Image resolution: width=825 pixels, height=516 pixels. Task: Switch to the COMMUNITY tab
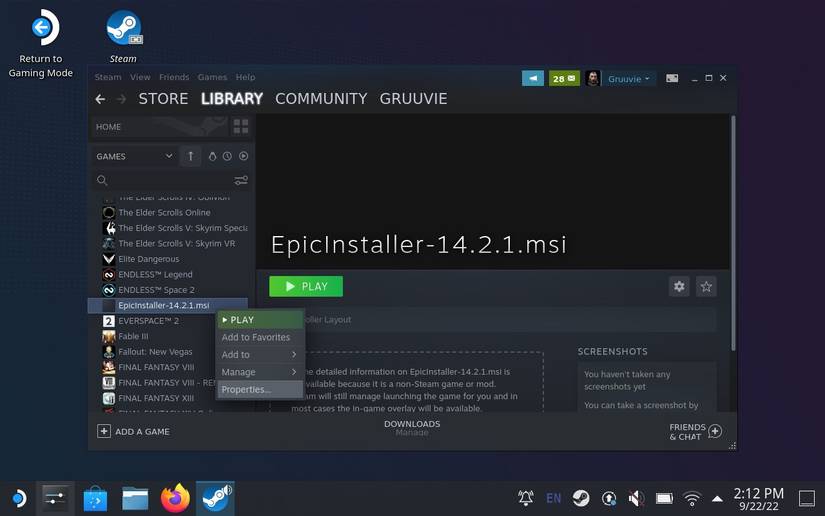[321, 99]
